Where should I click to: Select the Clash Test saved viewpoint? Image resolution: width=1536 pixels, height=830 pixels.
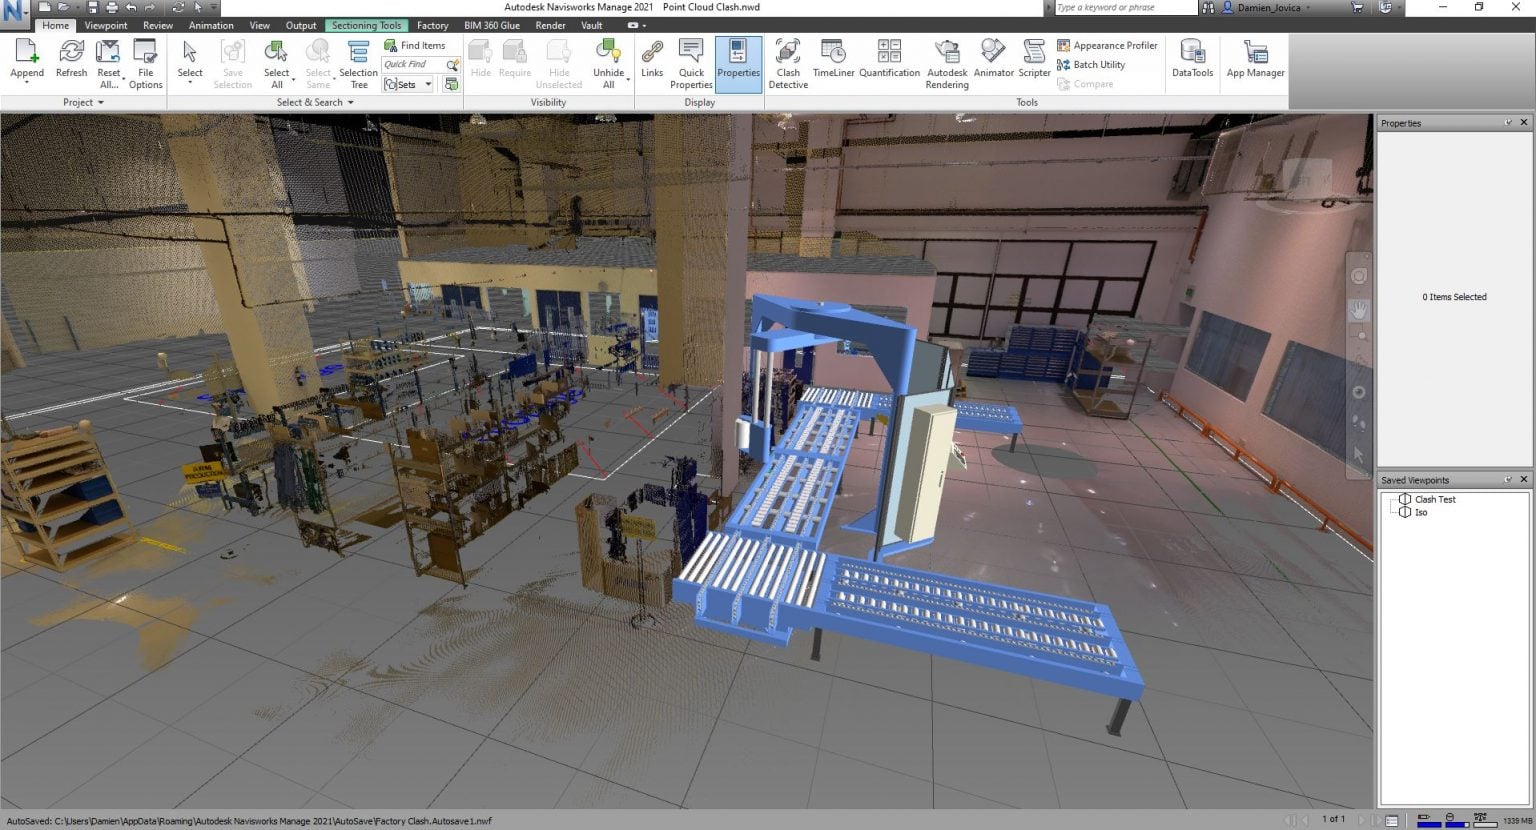(1435, 499)
